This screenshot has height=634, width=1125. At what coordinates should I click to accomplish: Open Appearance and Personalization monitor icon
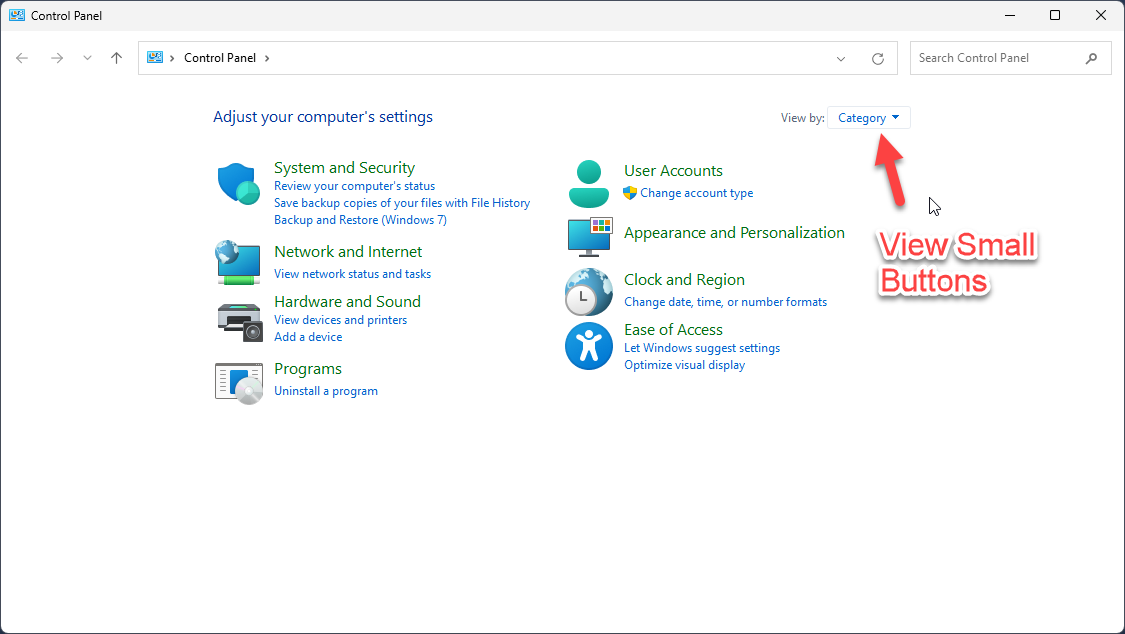[x=588, y=236]
